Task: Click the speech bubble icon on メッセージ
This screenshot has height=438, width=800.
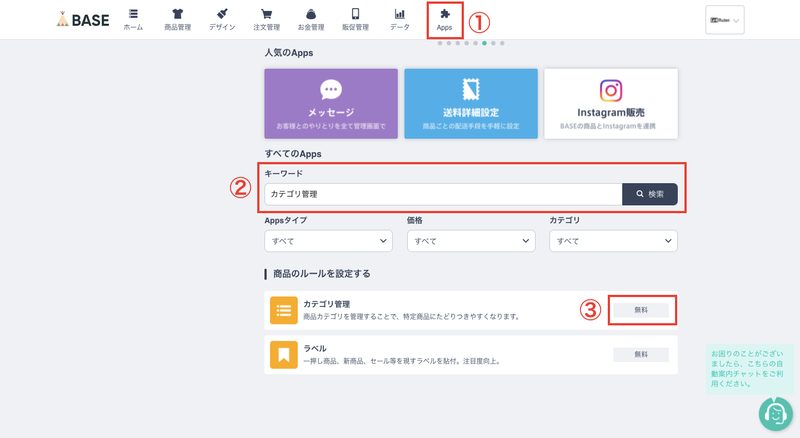Action: pos(331,90)
